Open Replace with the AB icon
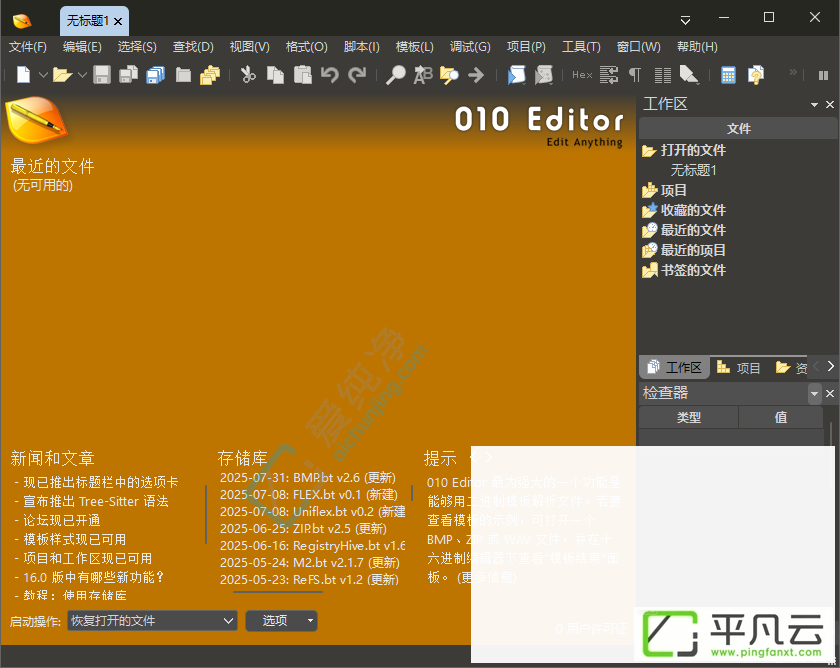Screen dimensions: 840x668 pyautogui.click(x=423, y=75)
